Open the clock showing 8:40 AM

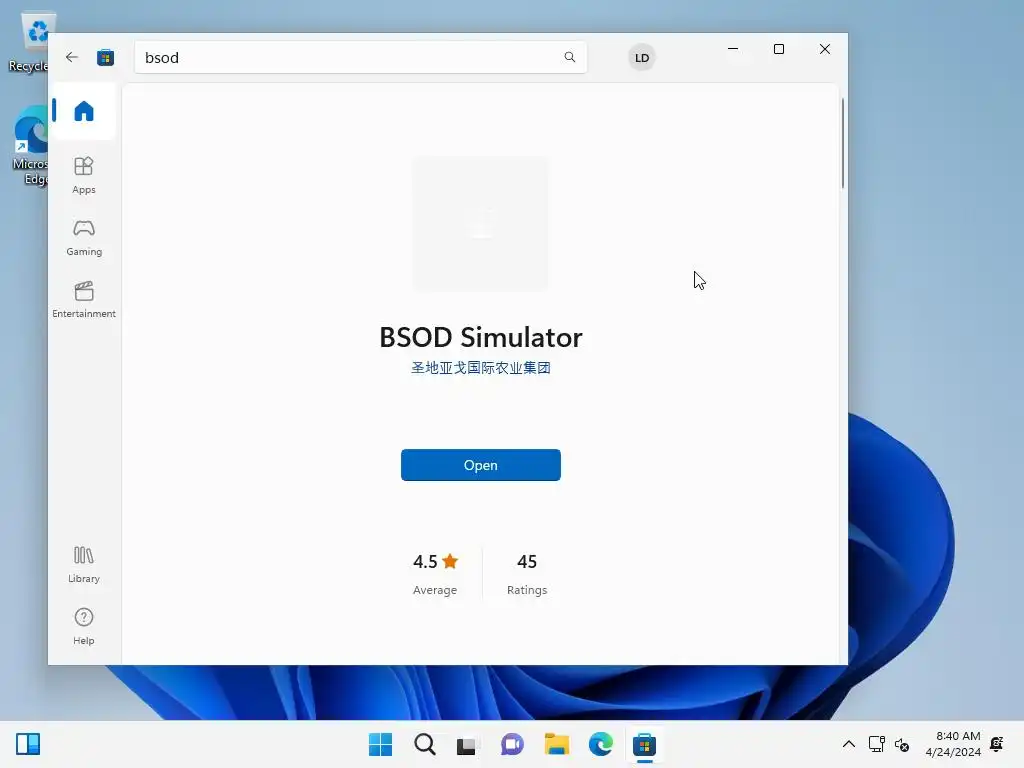(x=953, y=744)
